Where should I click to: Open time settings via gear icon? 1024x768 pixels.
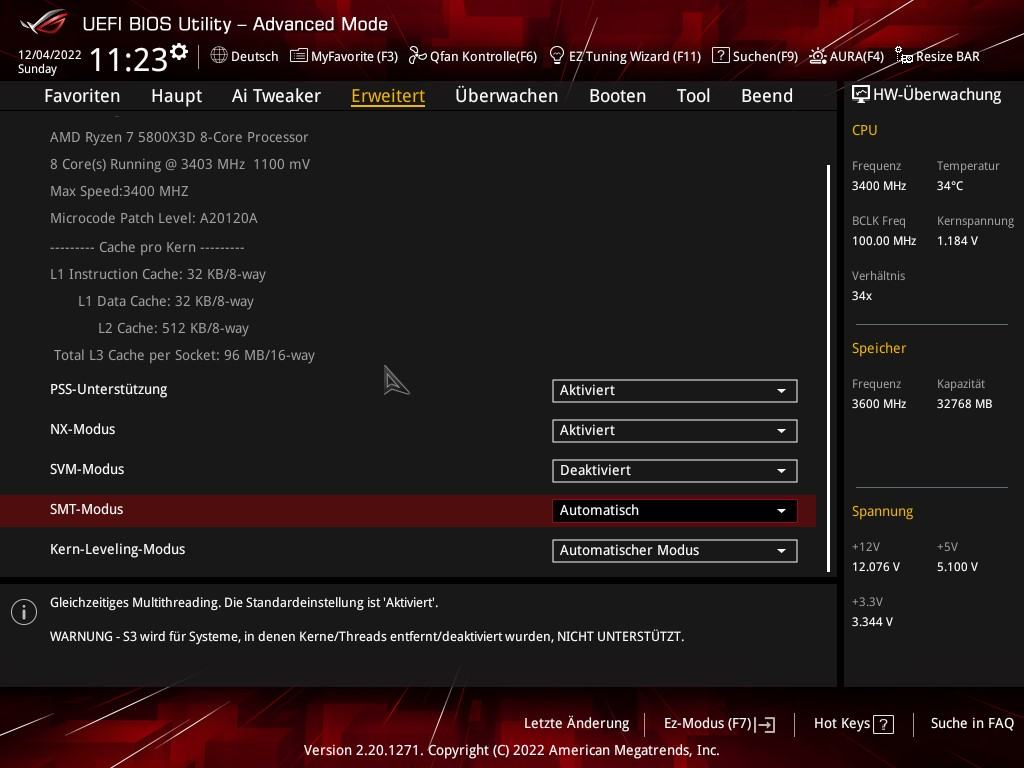coord(179,51)
